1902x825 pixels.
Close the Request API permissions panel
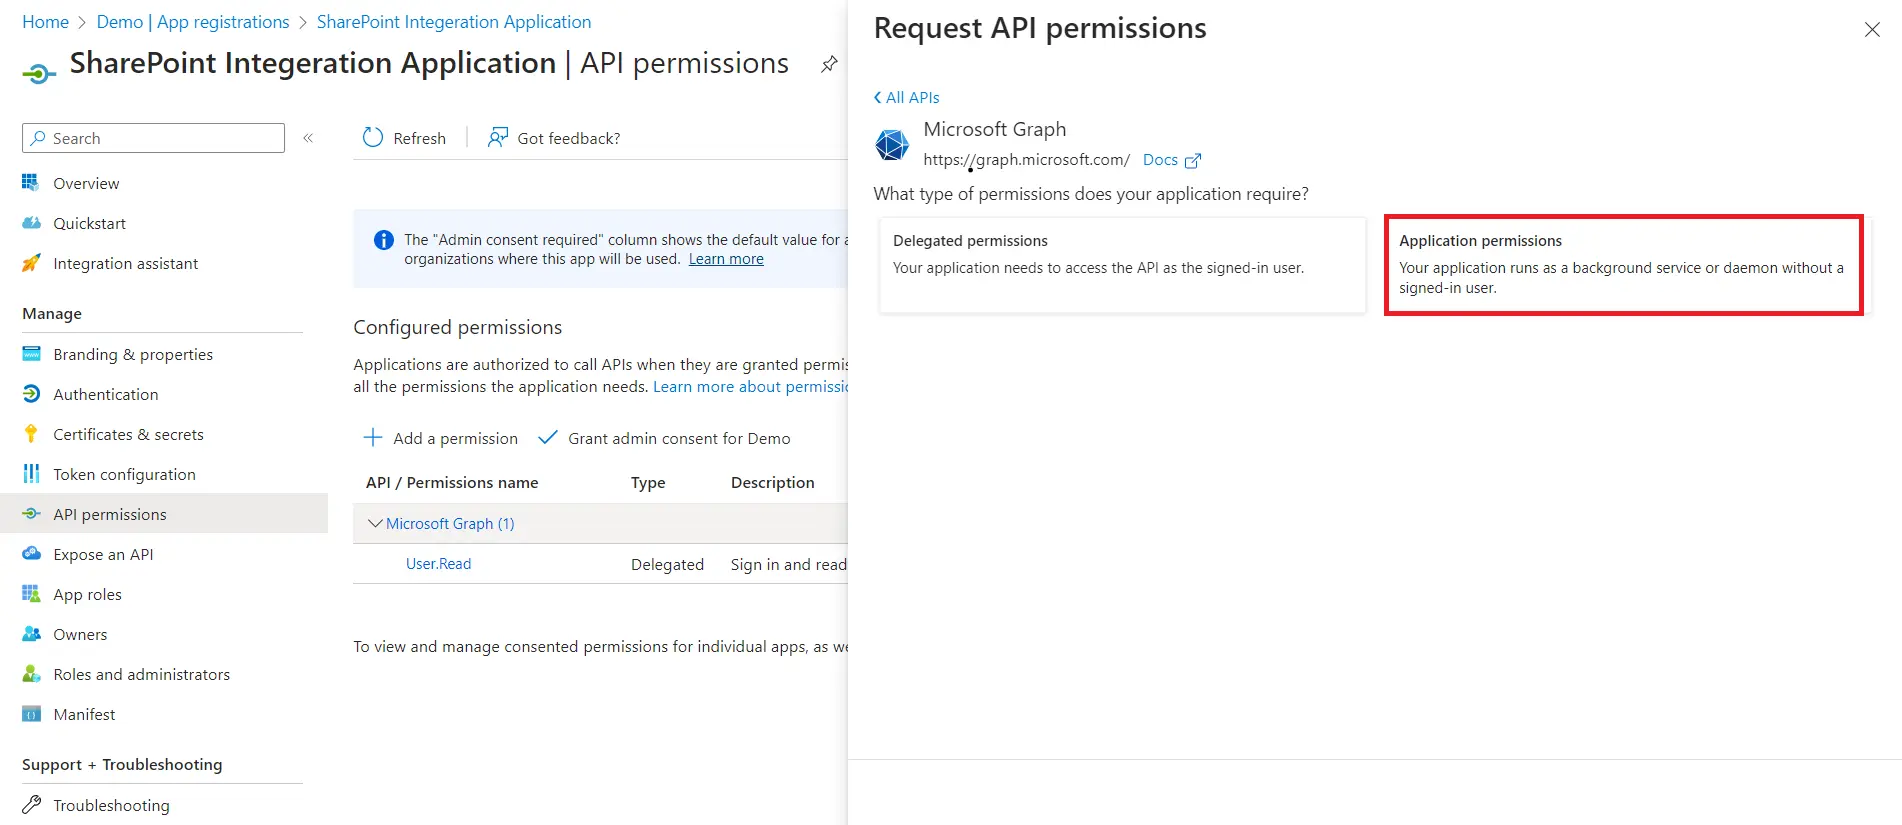(1872, 30)
